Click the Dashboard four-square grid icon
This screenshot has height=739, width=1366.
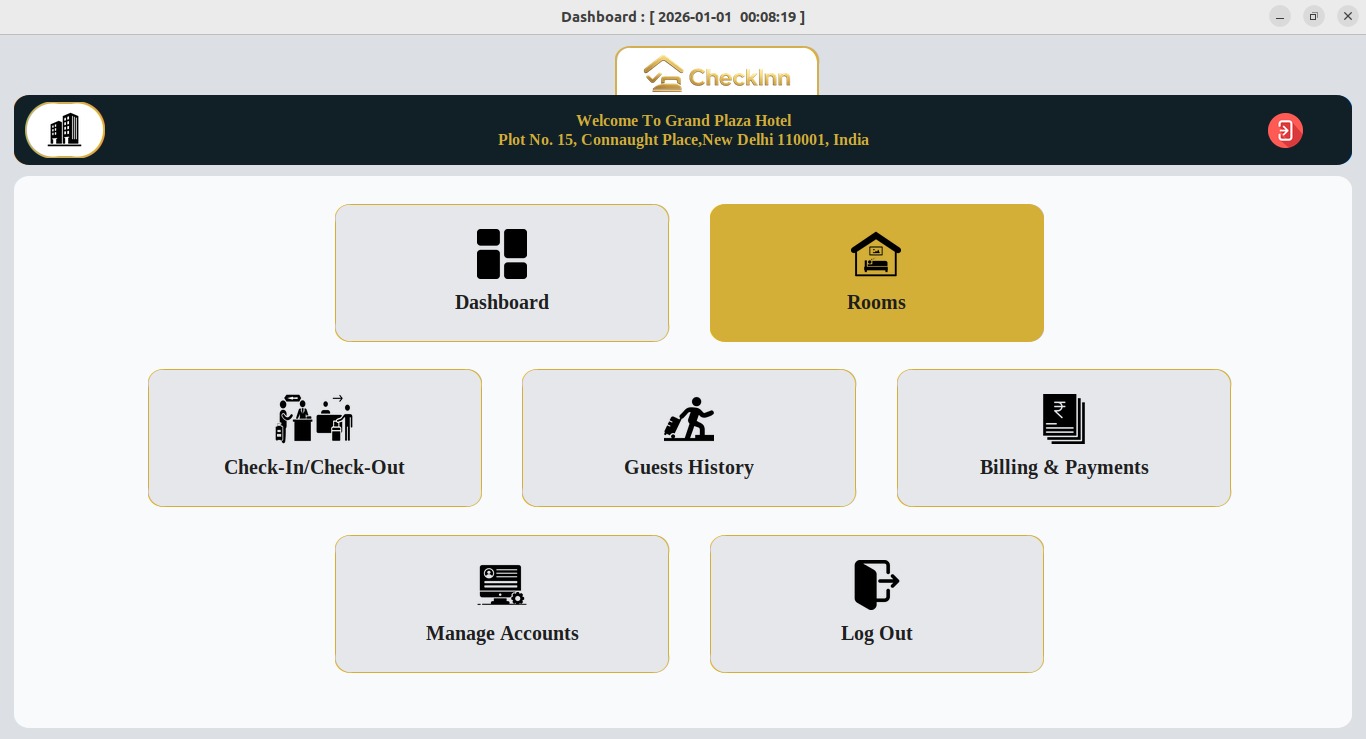(502, 254)
